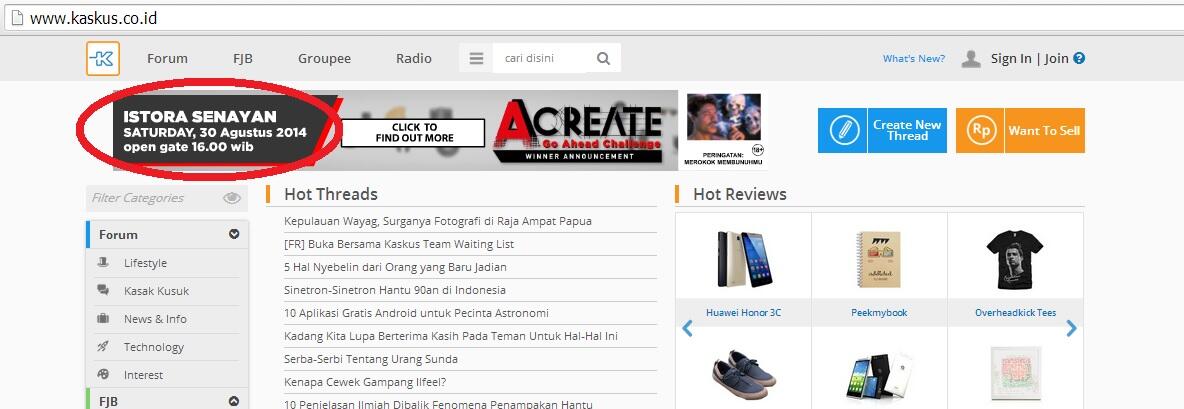Click Sign In link
The width and height of the screenshot is (1184, 409).
(1011, 58)
